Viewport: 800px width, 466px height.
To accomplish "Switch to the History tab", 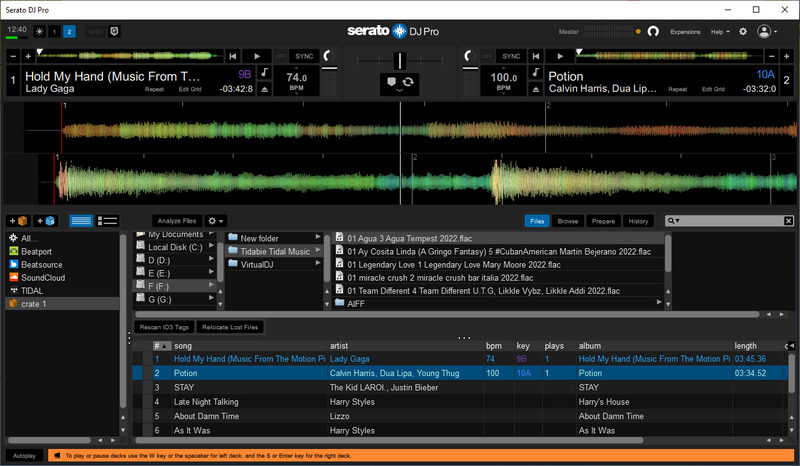I will tap(638, 221).
